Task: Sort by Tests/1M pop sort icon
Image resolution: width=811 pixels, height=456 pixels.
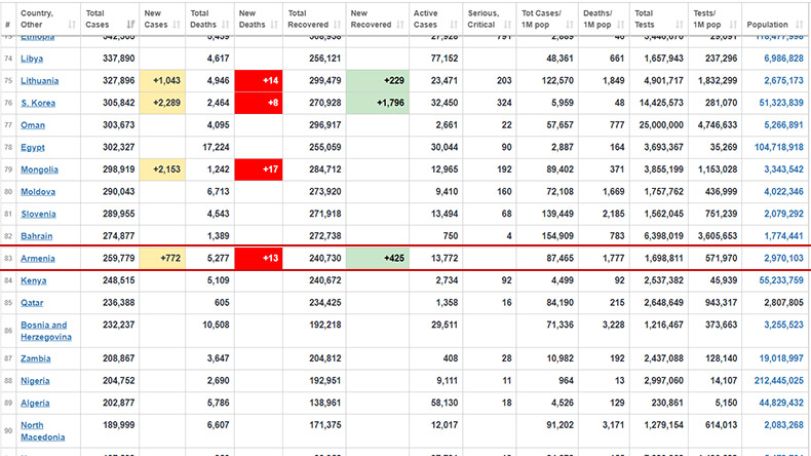Action: tap(733, 24)
